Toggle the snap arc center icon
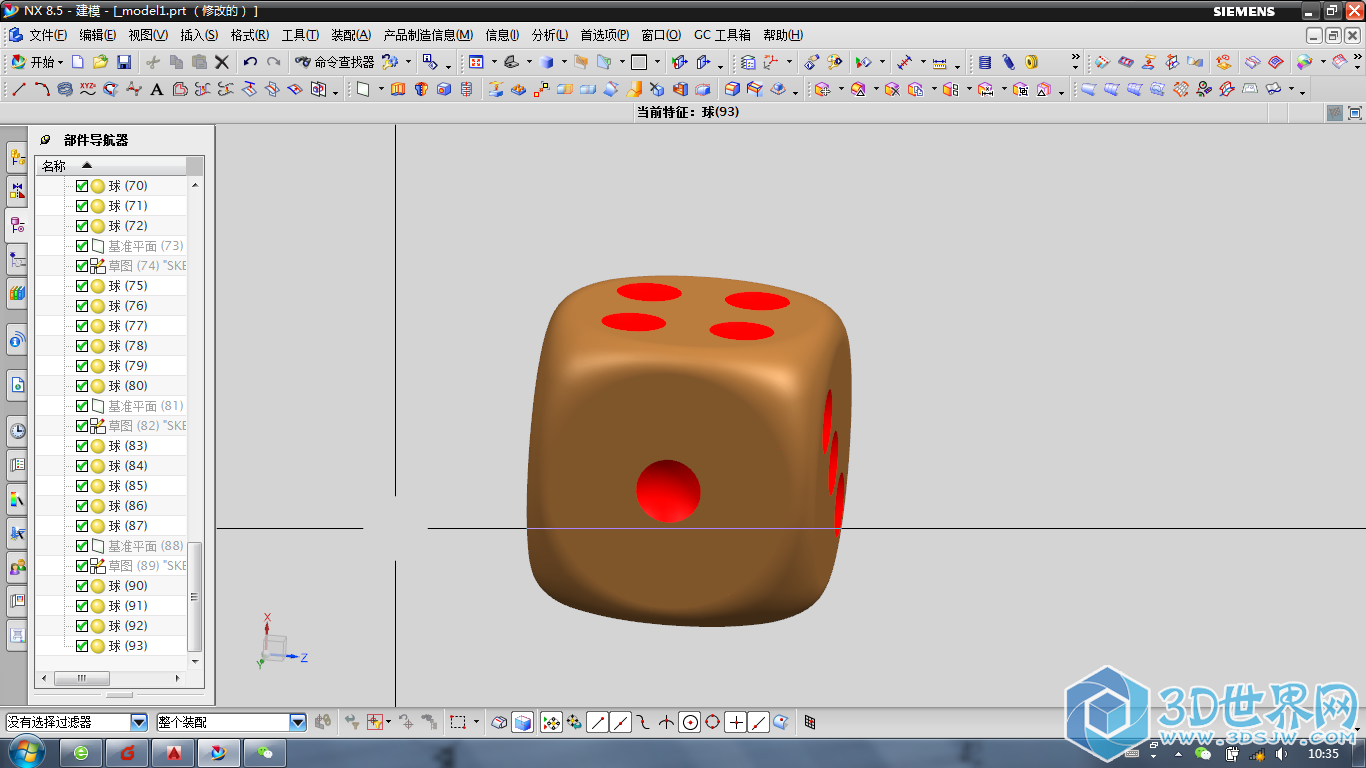Viewport: 1366px width, 768px height. (x=689, y=722)
